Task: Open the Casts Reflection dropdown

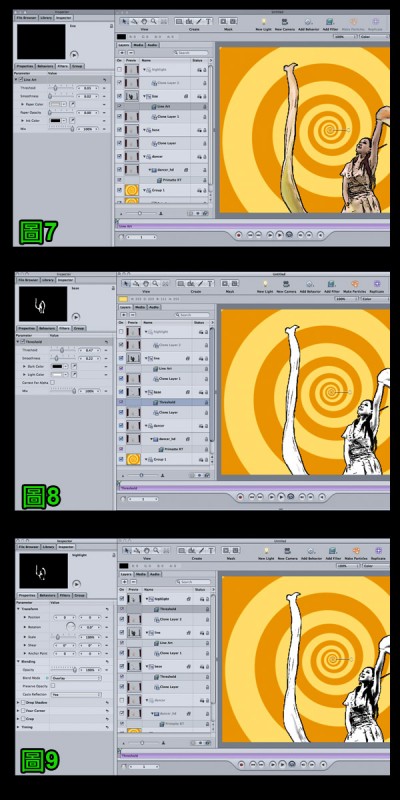Action: pyautogui.click(x=76, y=694)
